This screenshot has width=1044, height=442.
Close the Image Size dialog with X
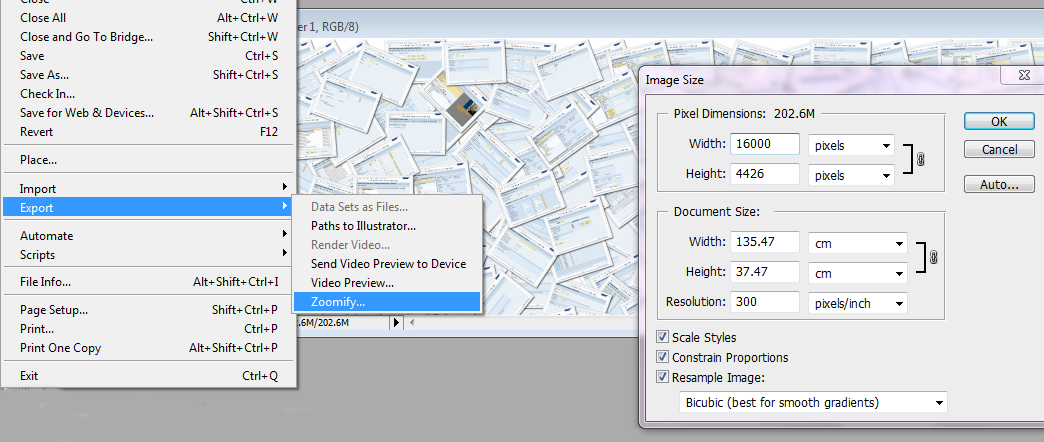point(1025,76)
